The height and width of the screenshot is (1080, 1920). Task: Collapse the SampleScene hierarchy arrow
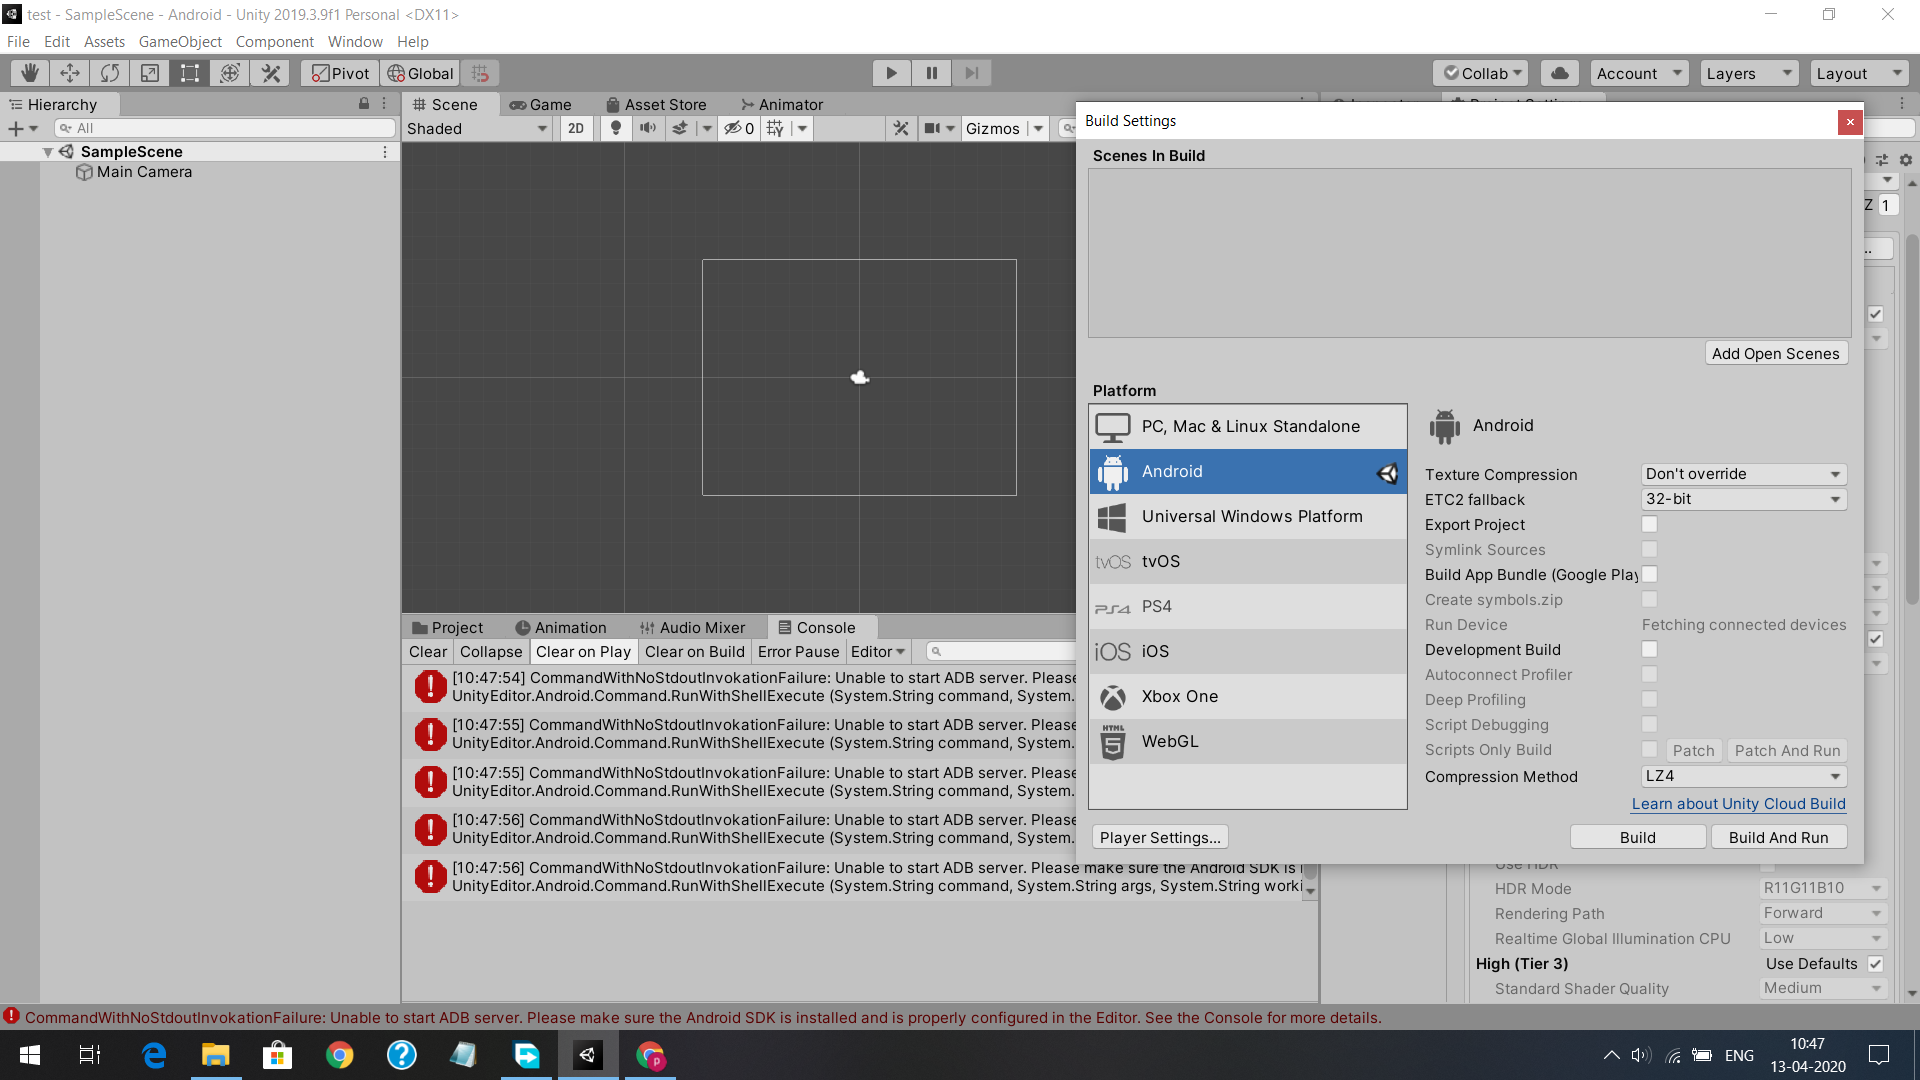pyautogui.click(x=48, y=152)
